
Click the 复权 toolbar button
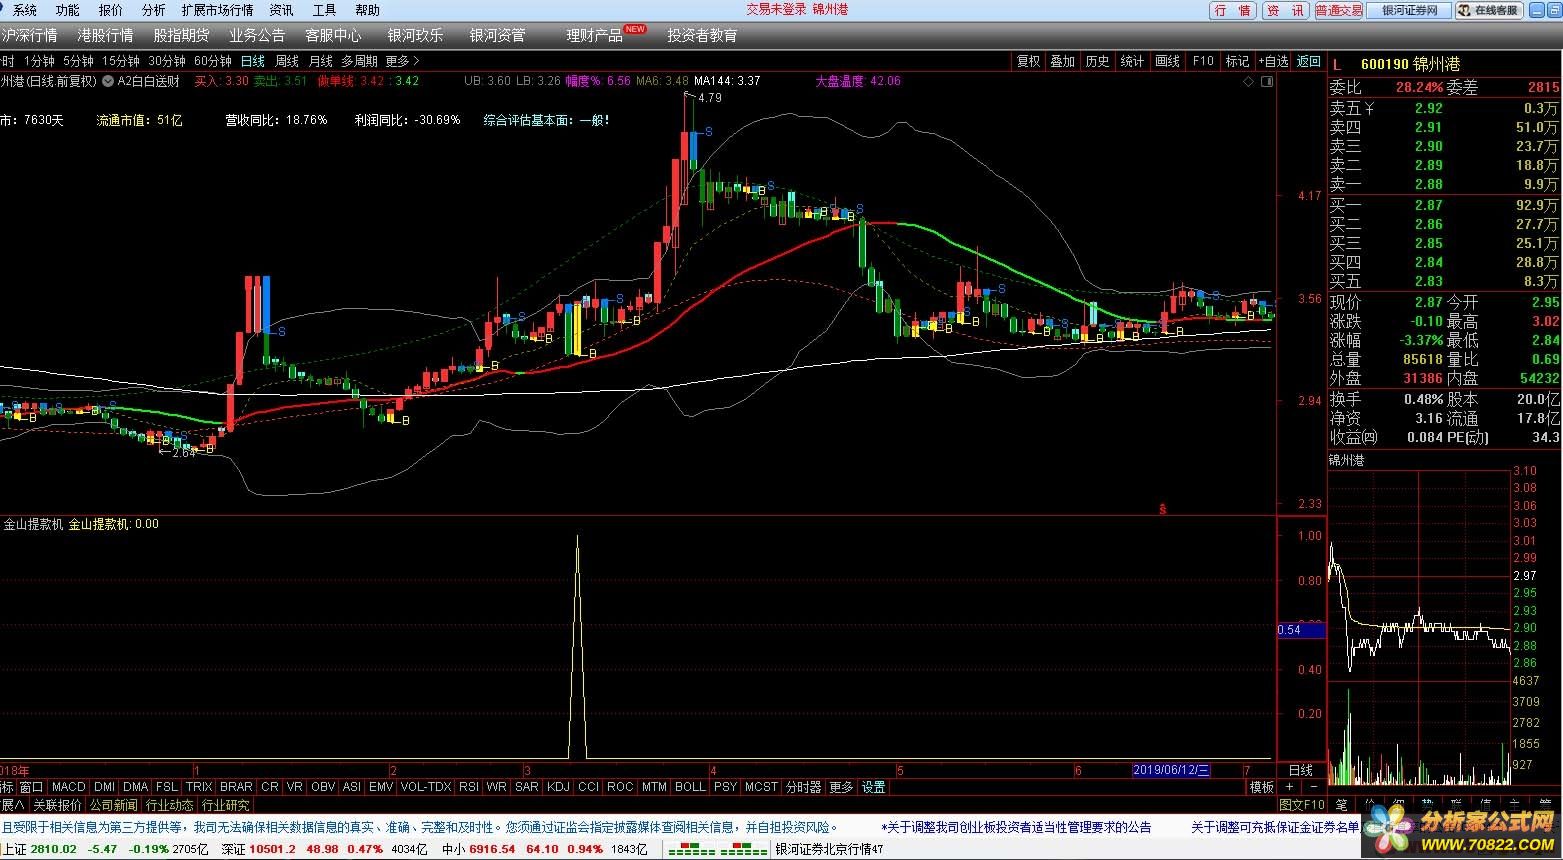click(x=1028, y=61)
